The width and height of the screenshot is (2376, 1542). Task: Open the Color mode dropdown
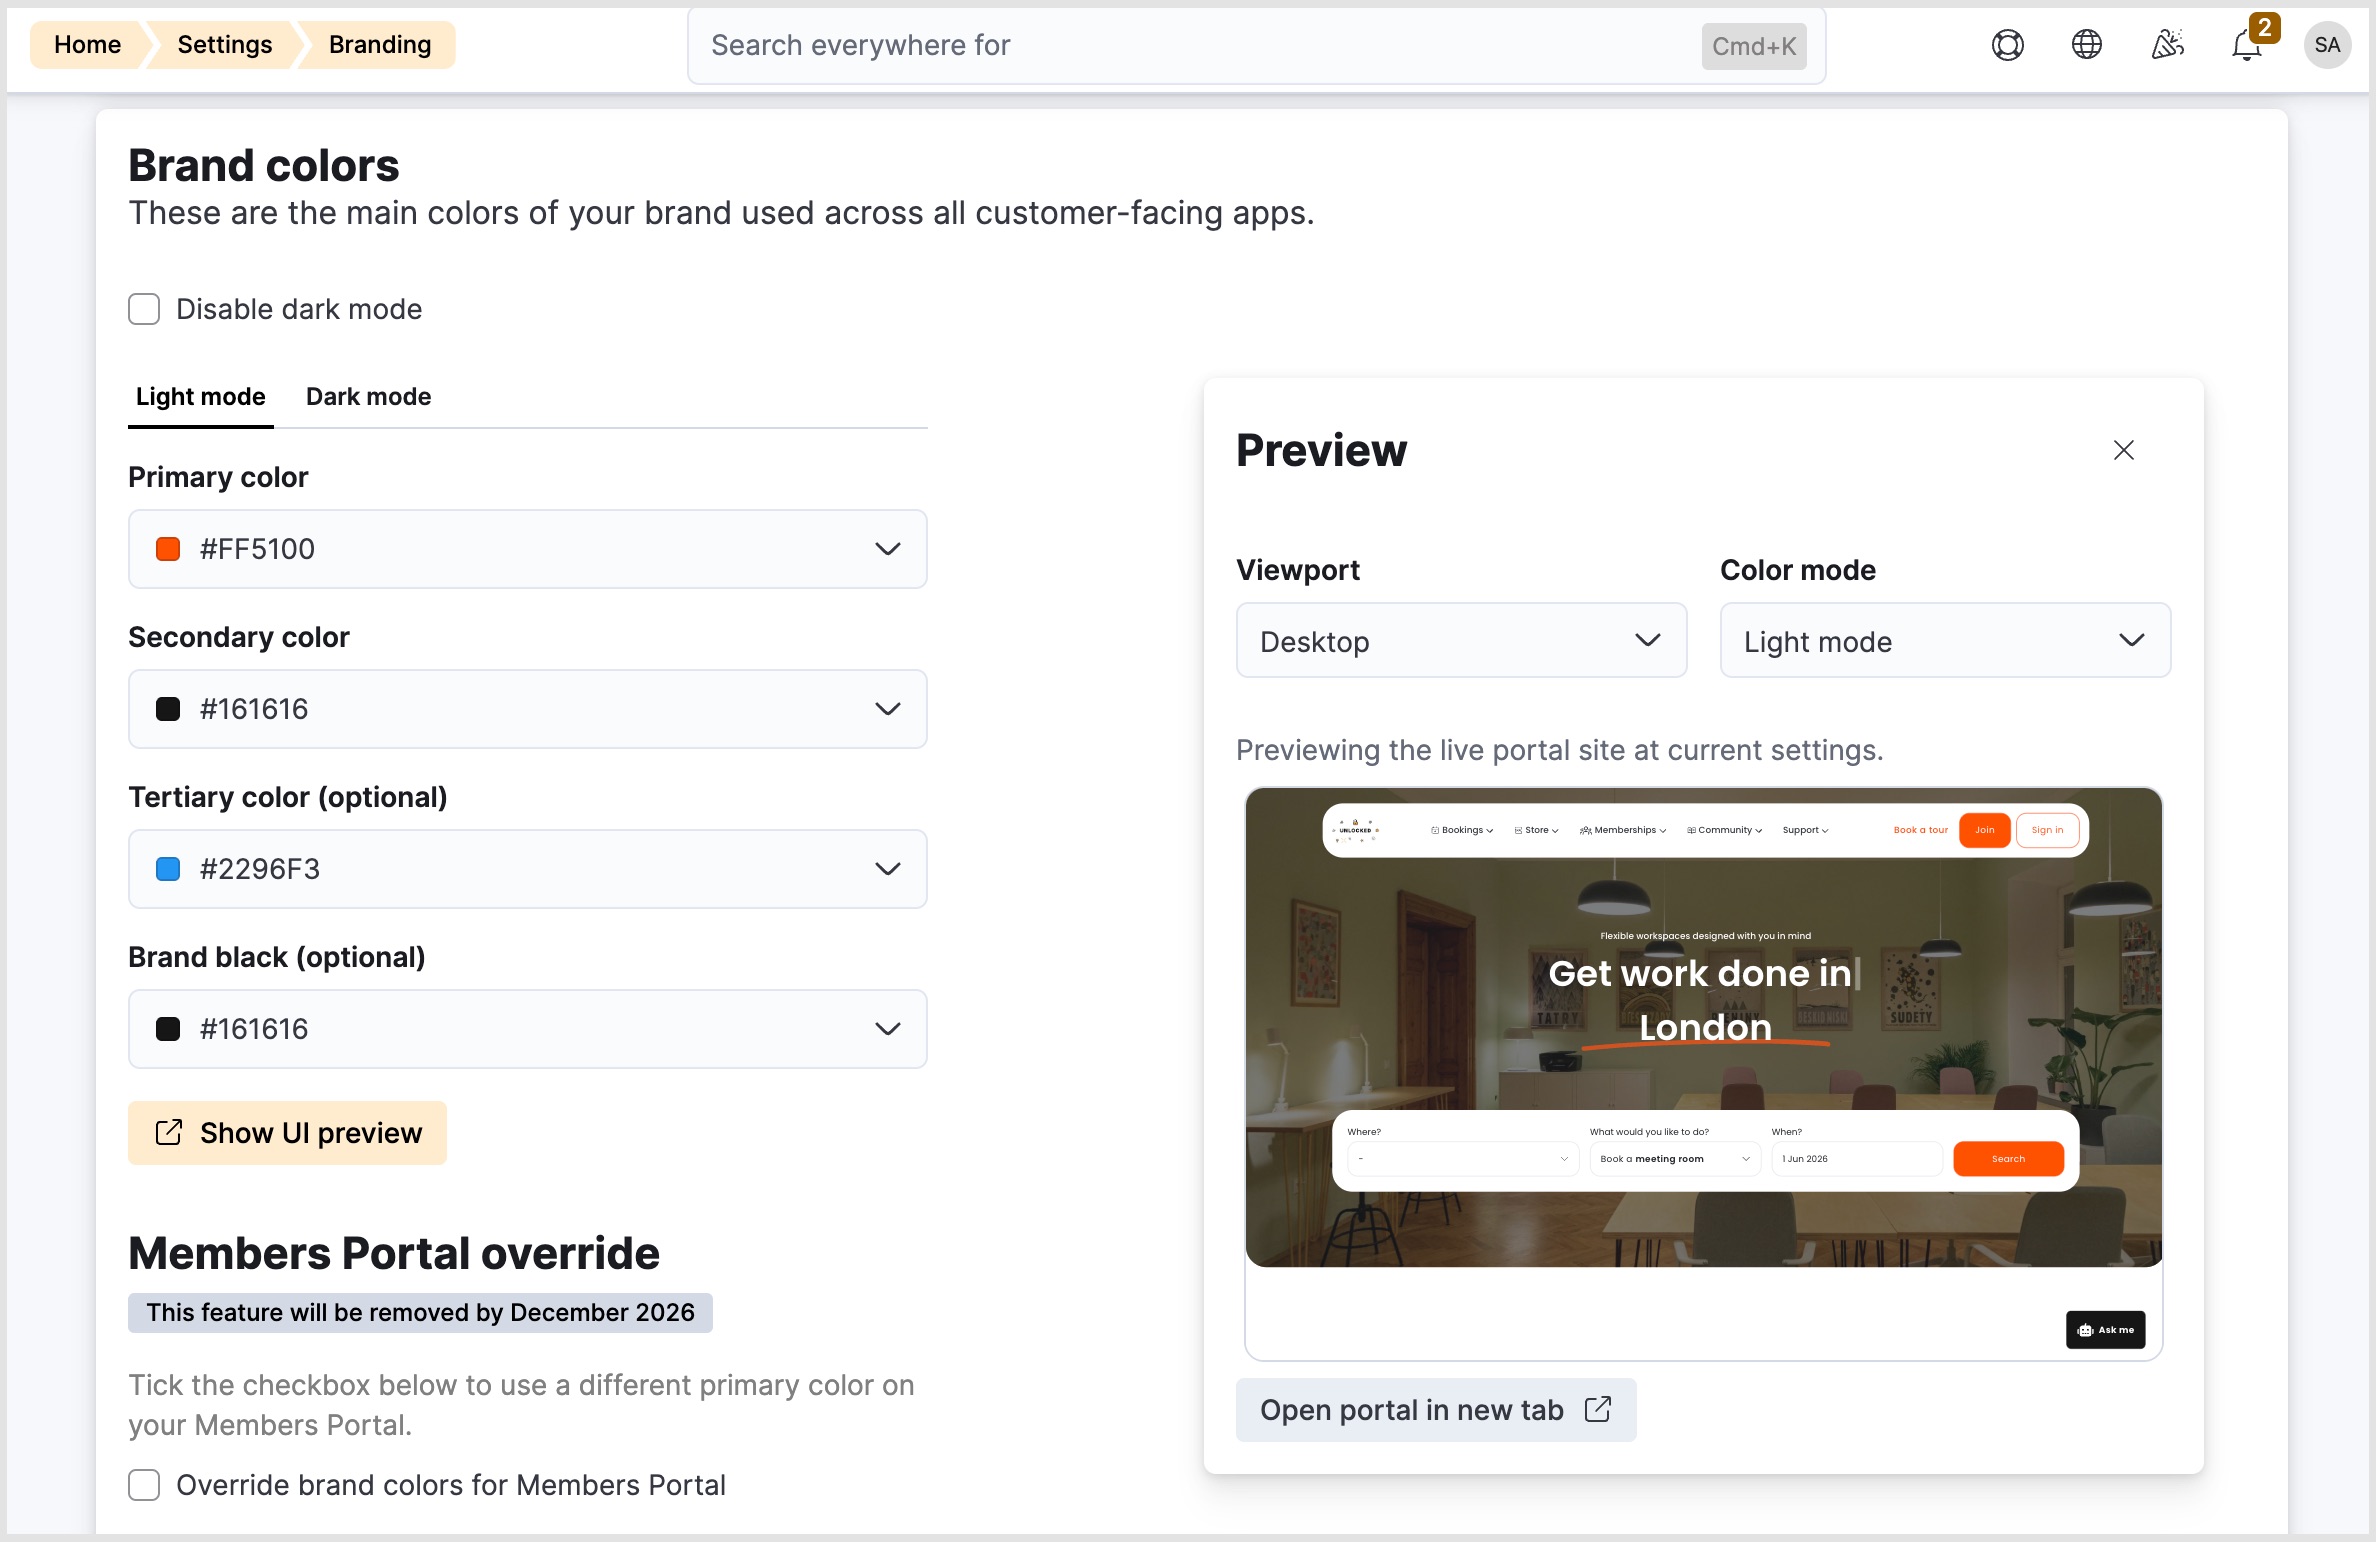click(1945, 640)
